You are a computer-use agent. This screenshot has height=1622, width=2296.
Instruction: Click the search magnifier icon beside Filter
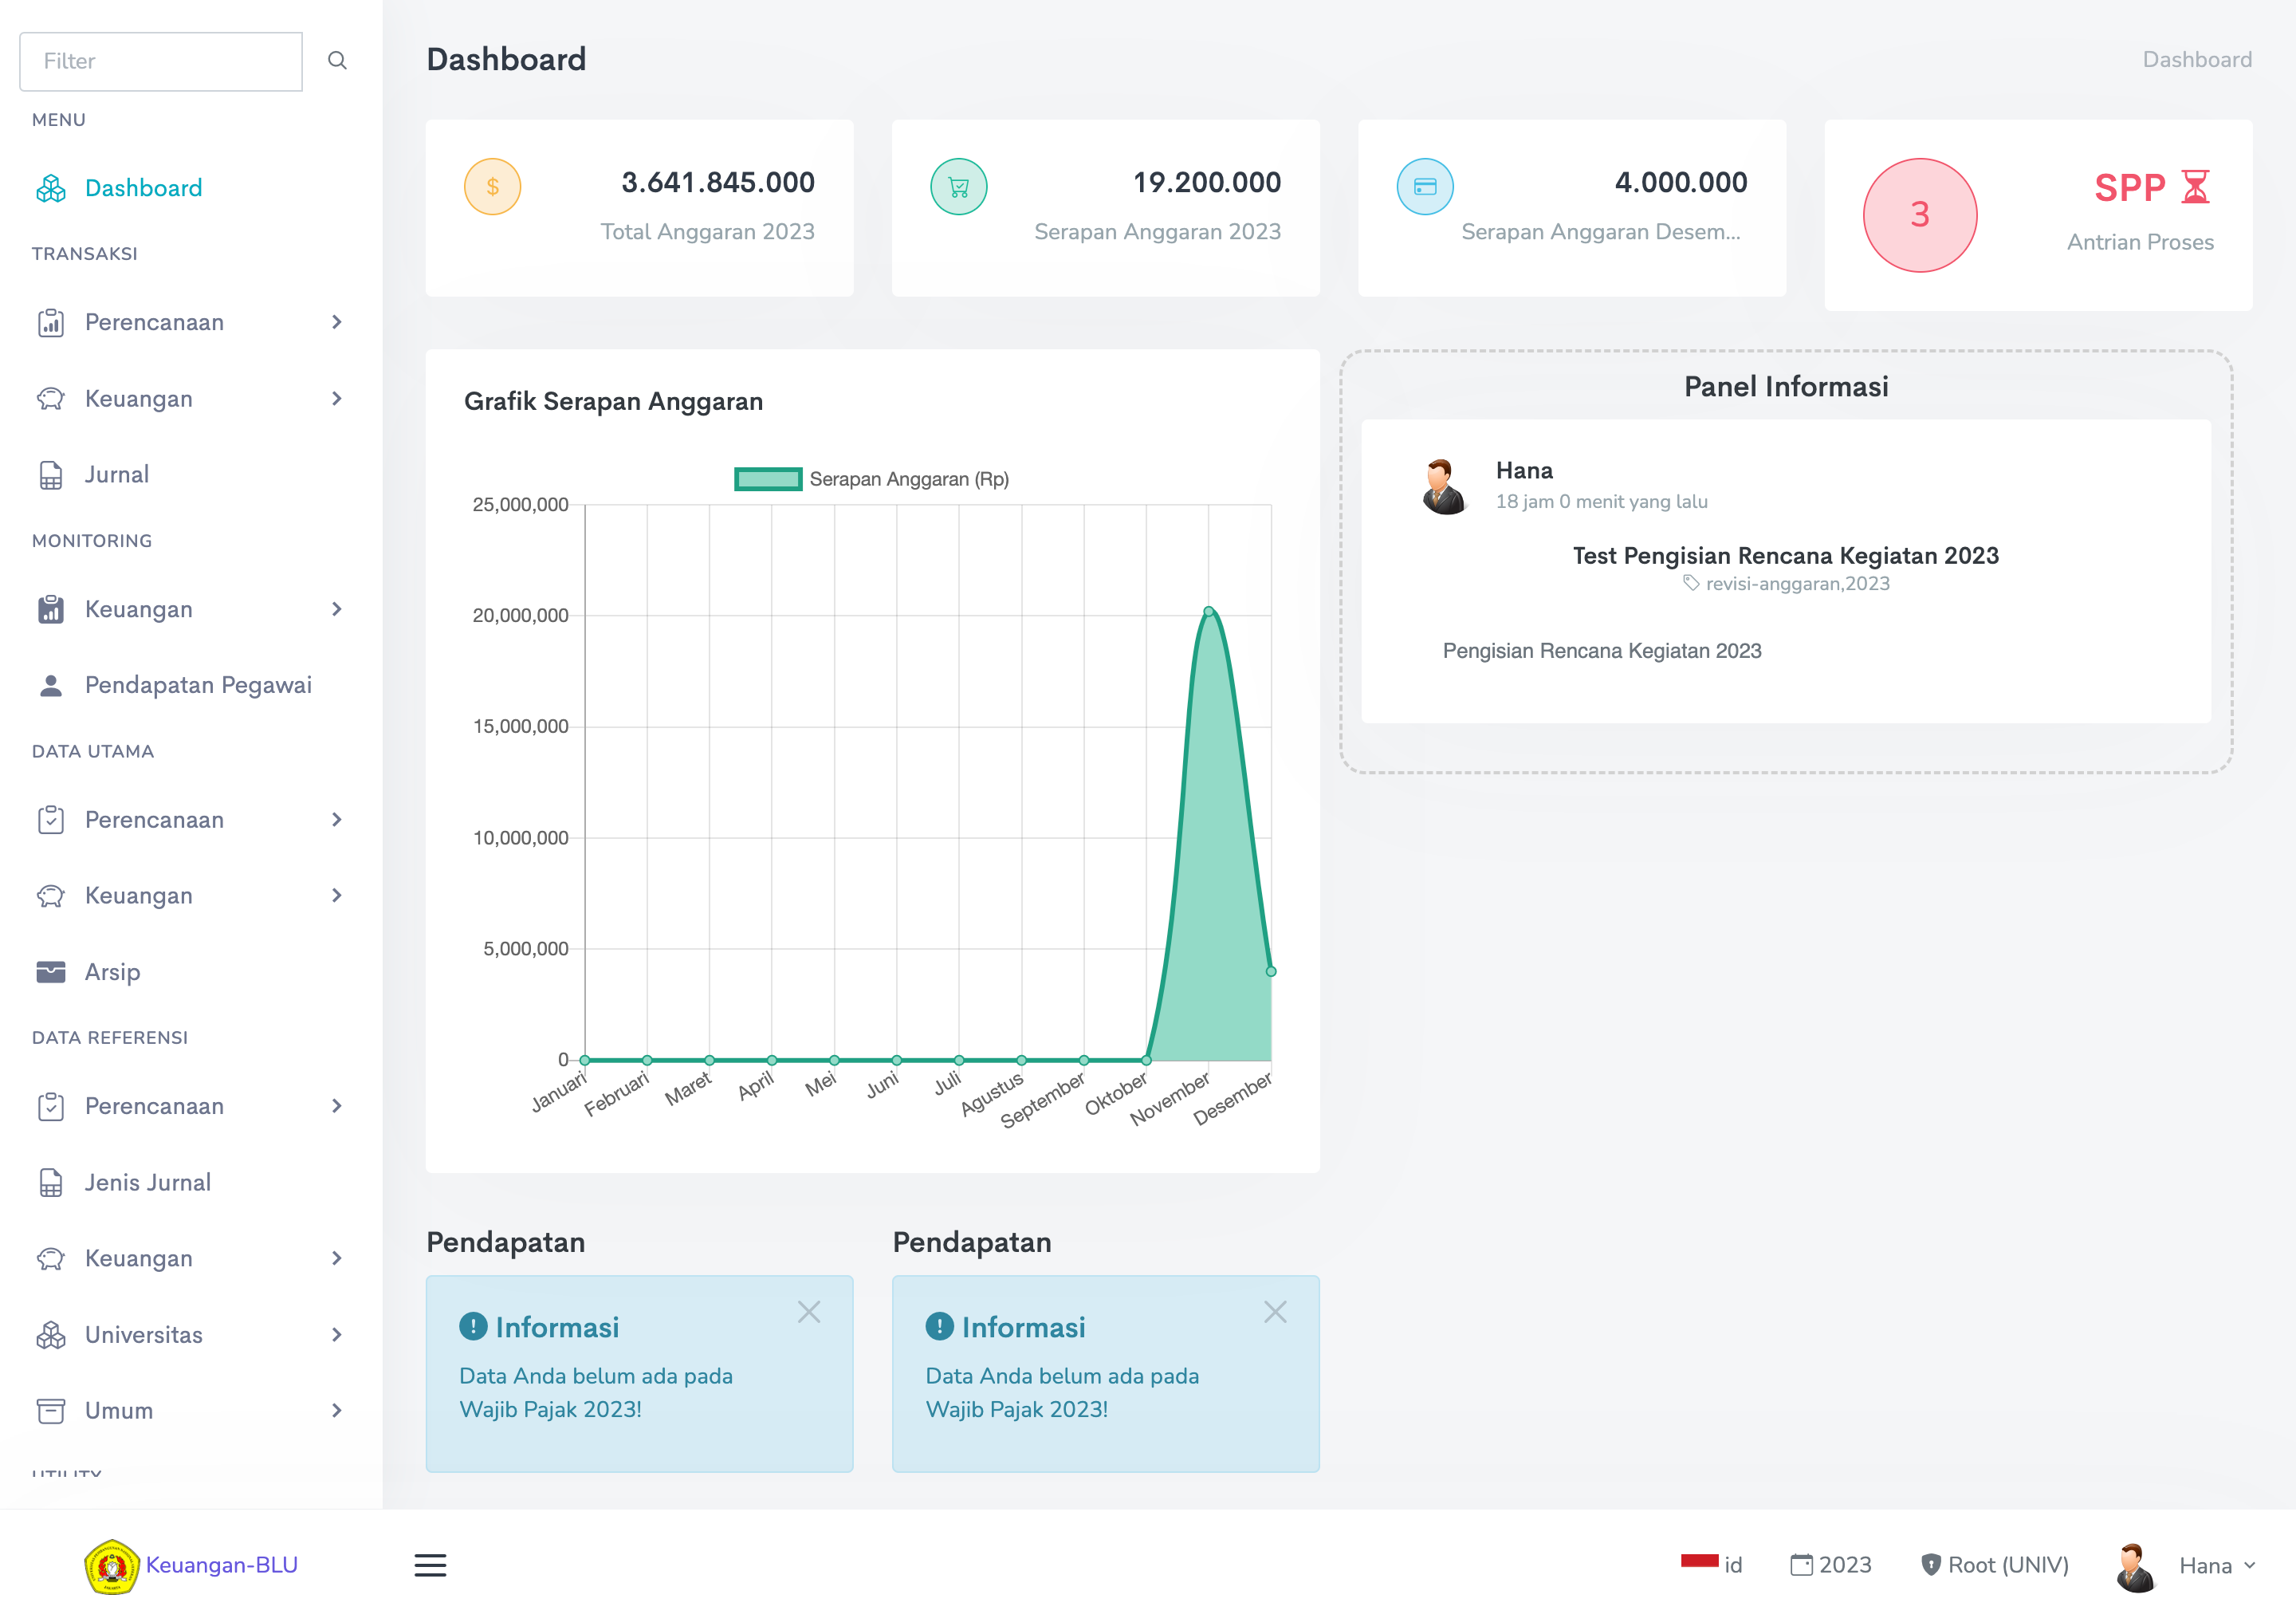337,61
